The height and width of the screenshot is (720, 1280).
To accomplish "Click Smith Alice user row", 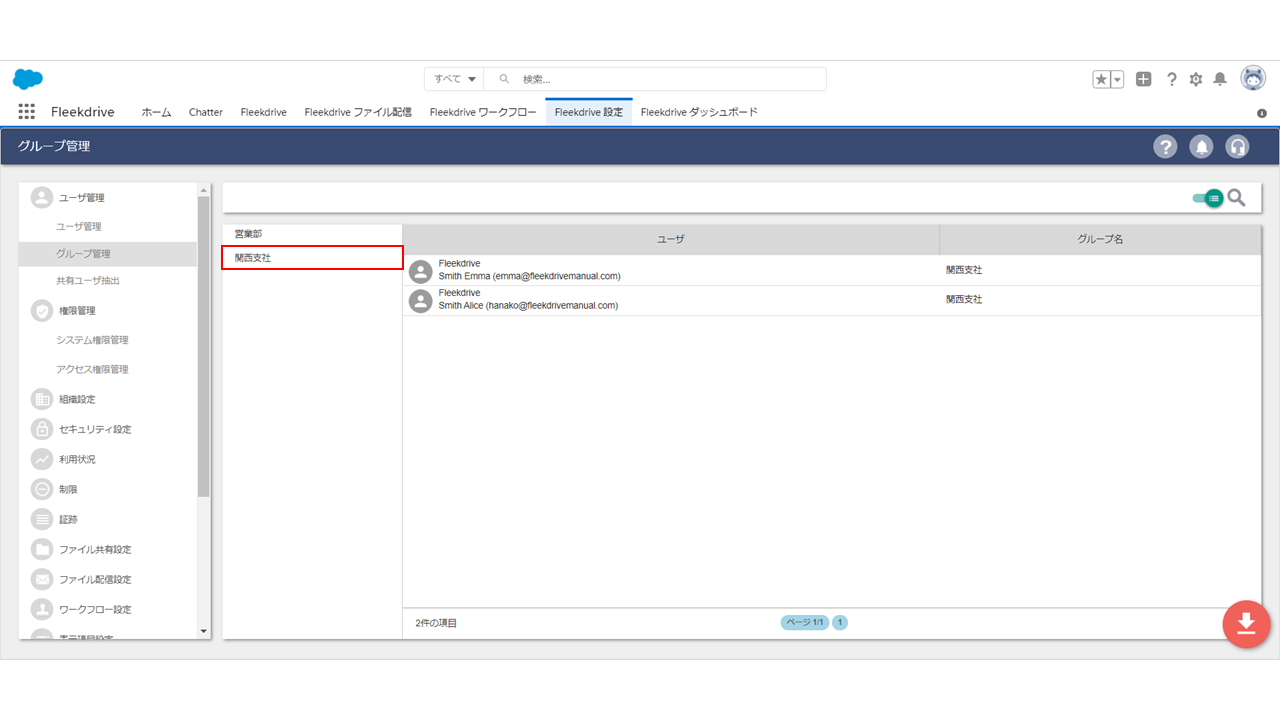I will [832, 300].
